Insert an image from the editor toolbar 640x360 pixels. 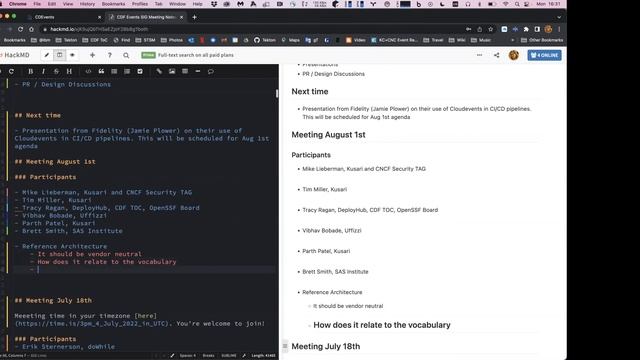(x=172, y=71)
